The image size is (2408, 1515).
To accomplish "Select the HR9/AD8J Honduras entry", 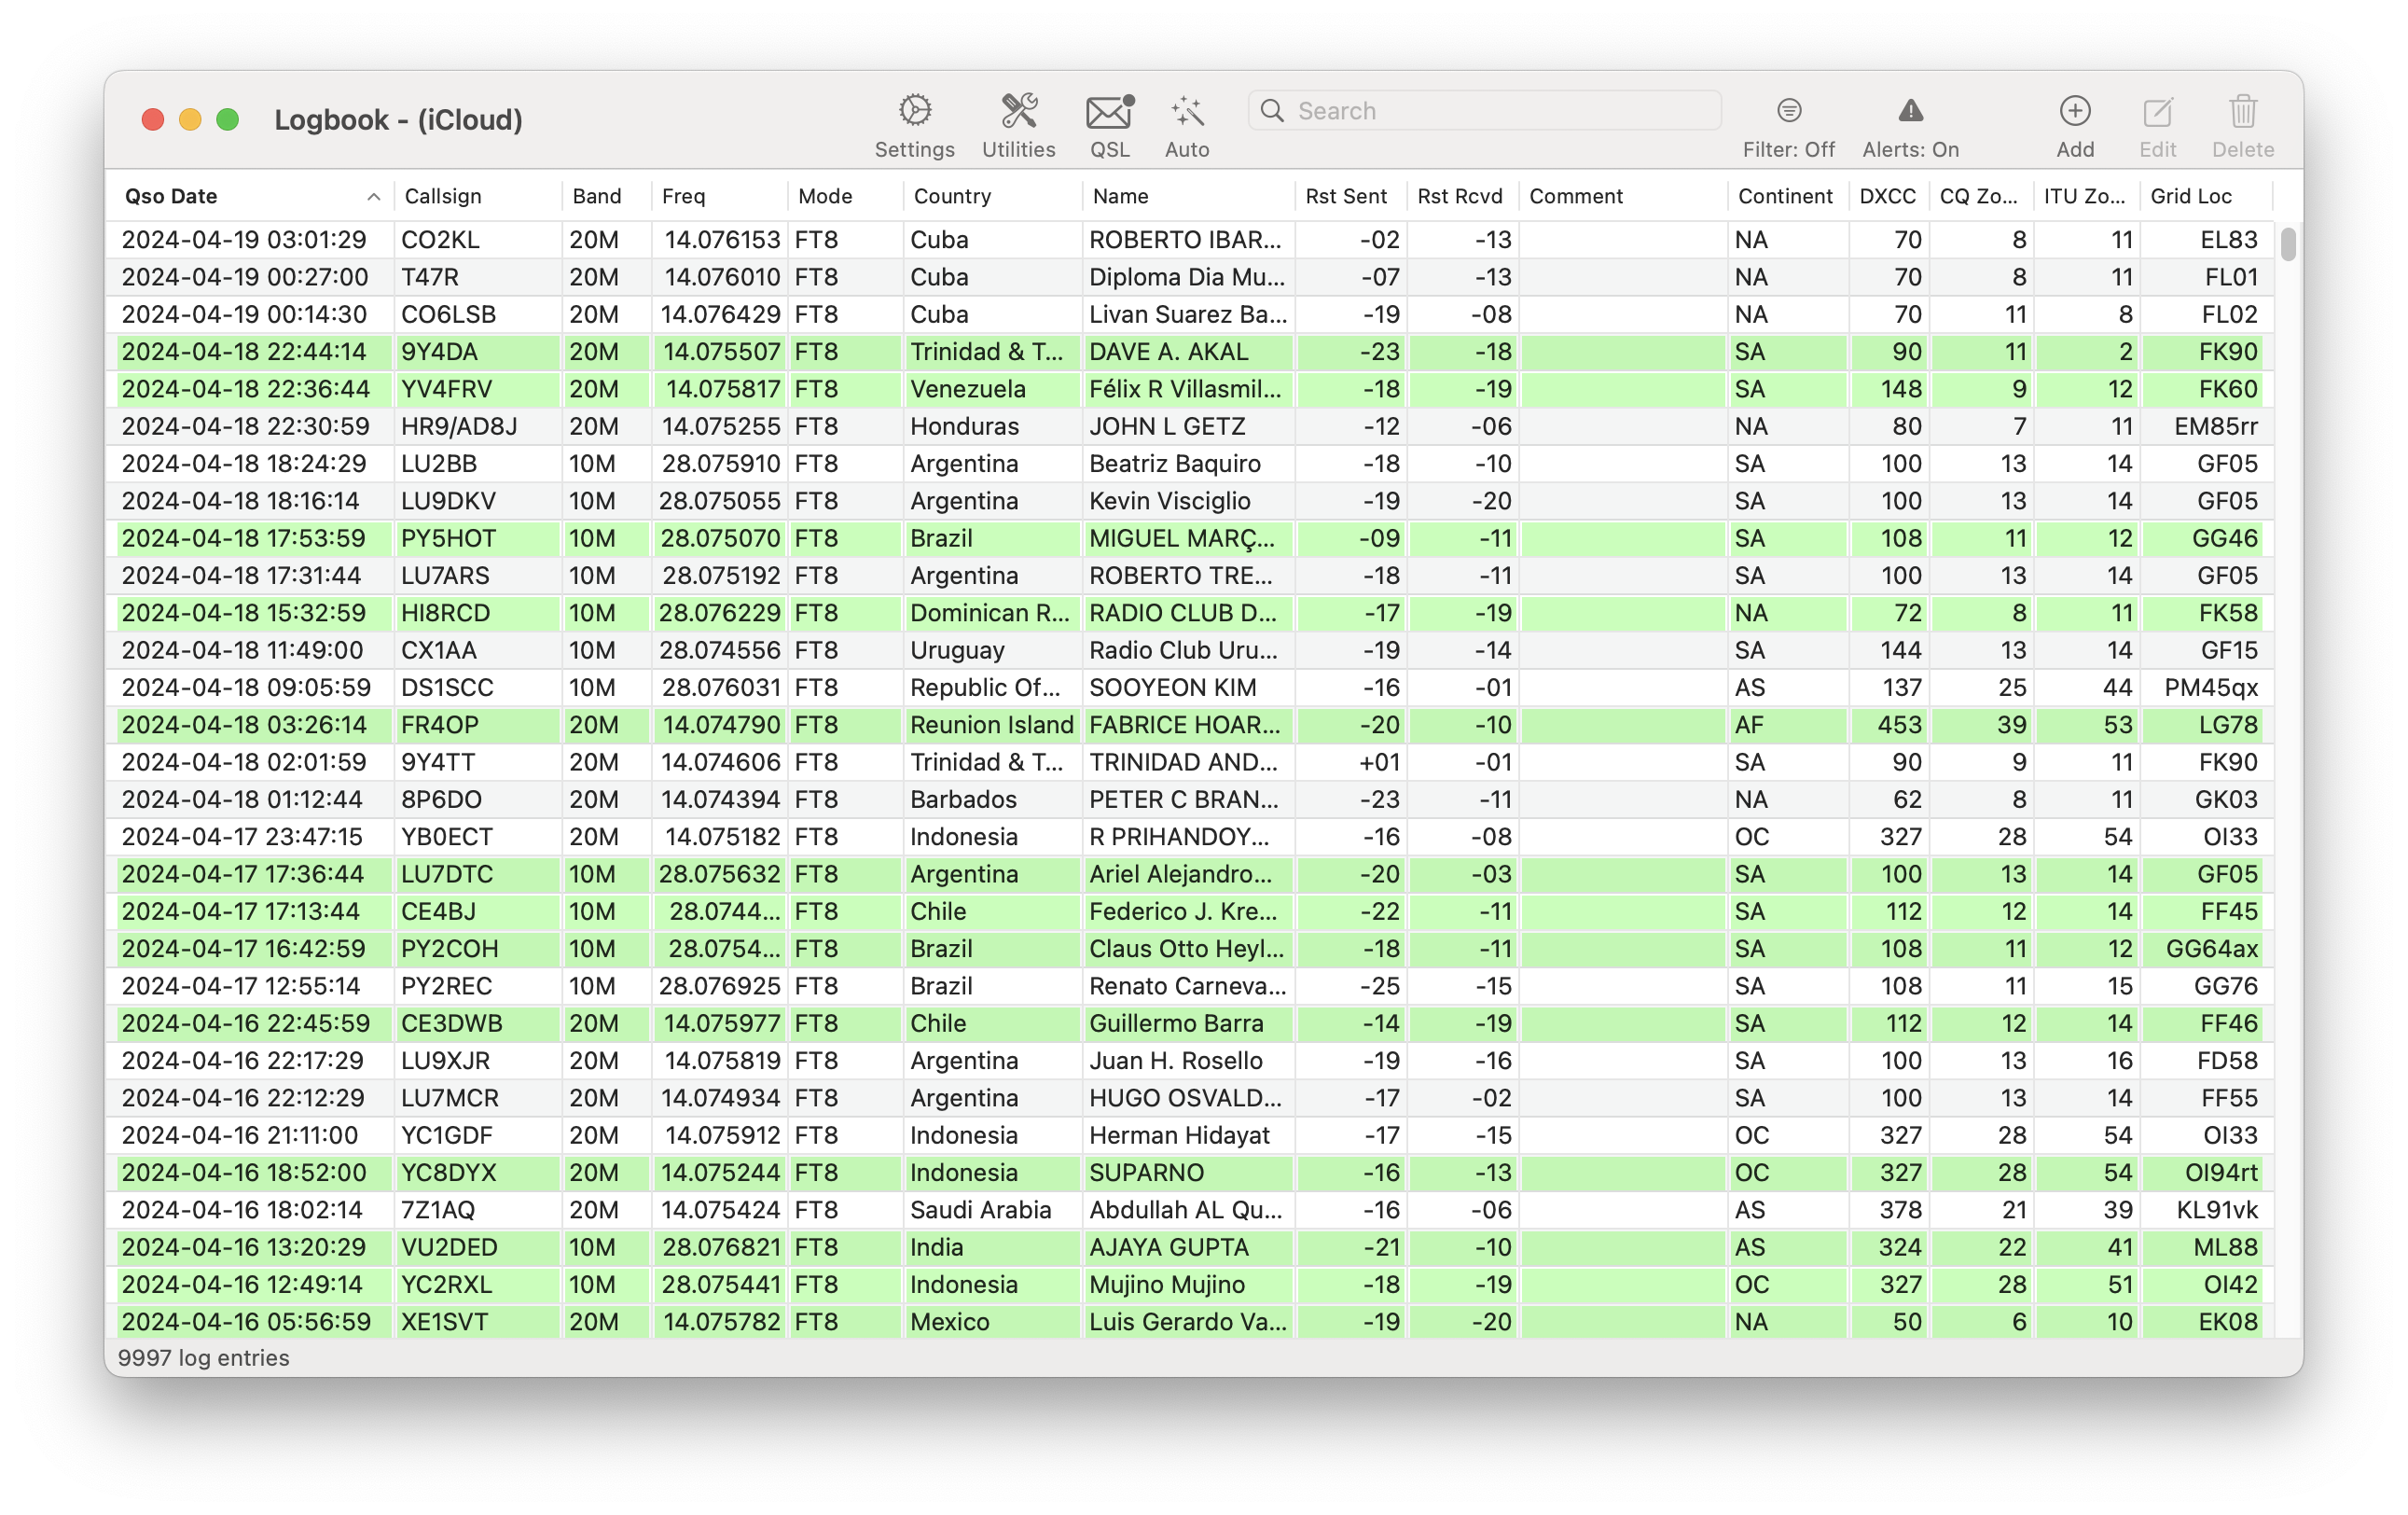I will click(x=1189, y=426).
